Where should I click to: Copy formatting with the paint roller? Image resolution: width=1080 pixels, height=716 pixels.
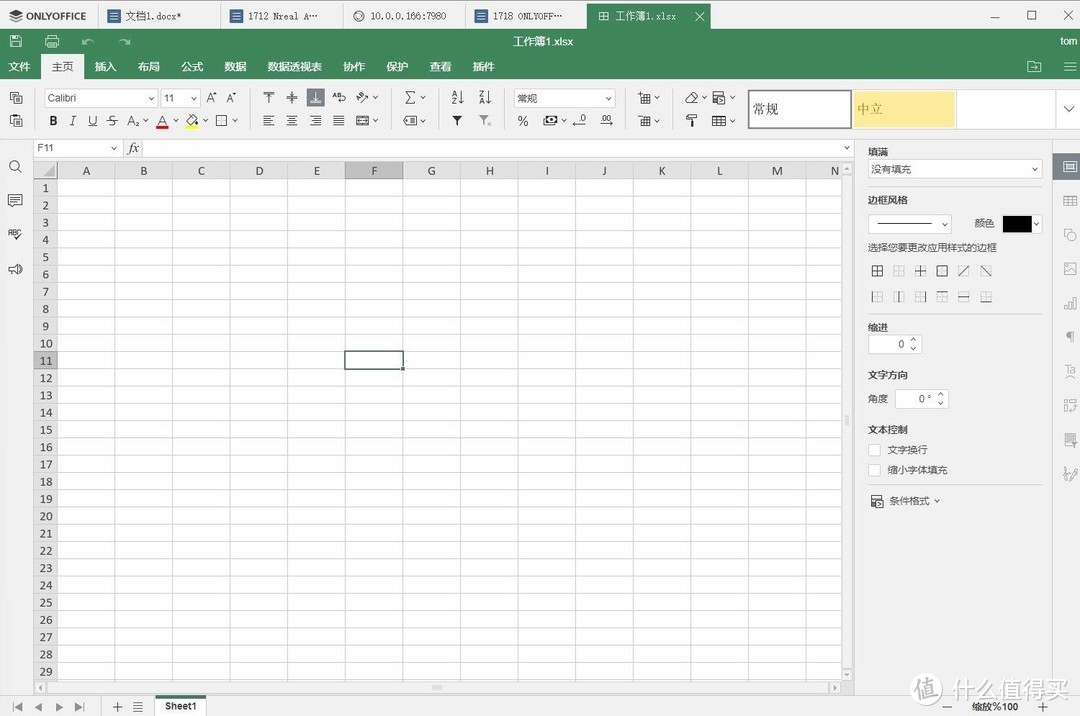692,120
